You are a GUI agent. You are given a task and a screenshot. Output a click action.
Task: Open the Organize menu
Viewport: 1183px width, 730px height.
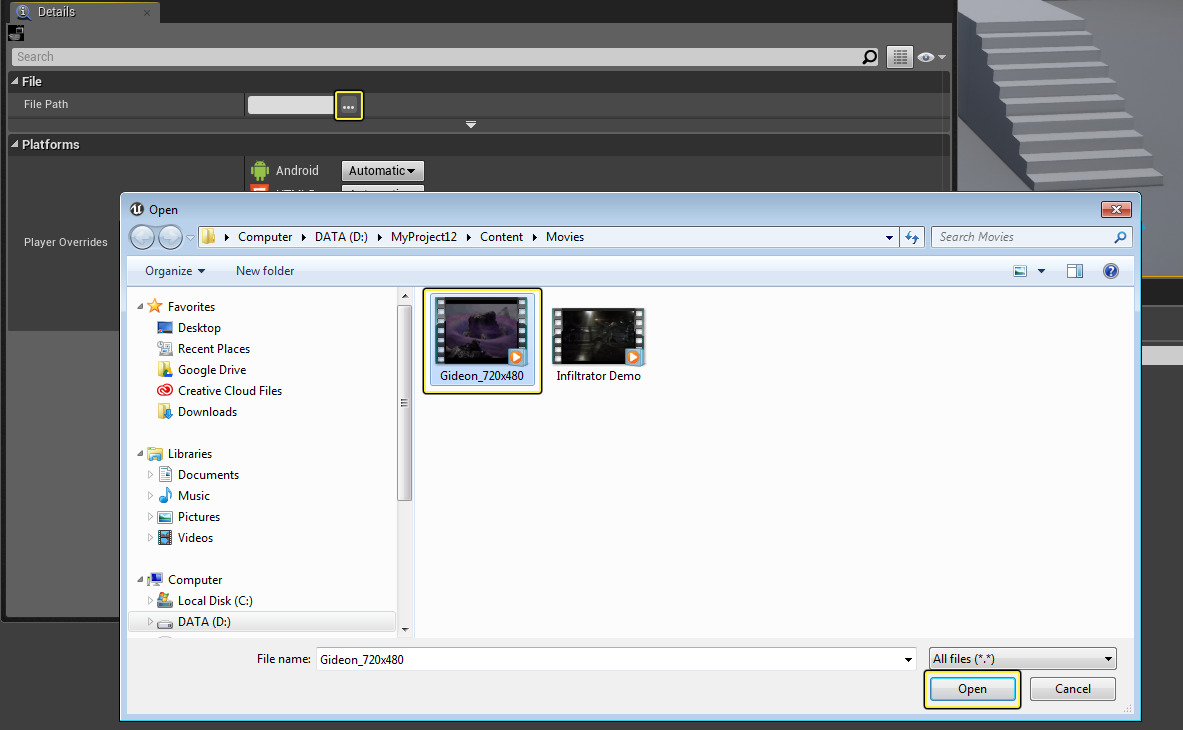pyautogui.click(x=174, y=271)
